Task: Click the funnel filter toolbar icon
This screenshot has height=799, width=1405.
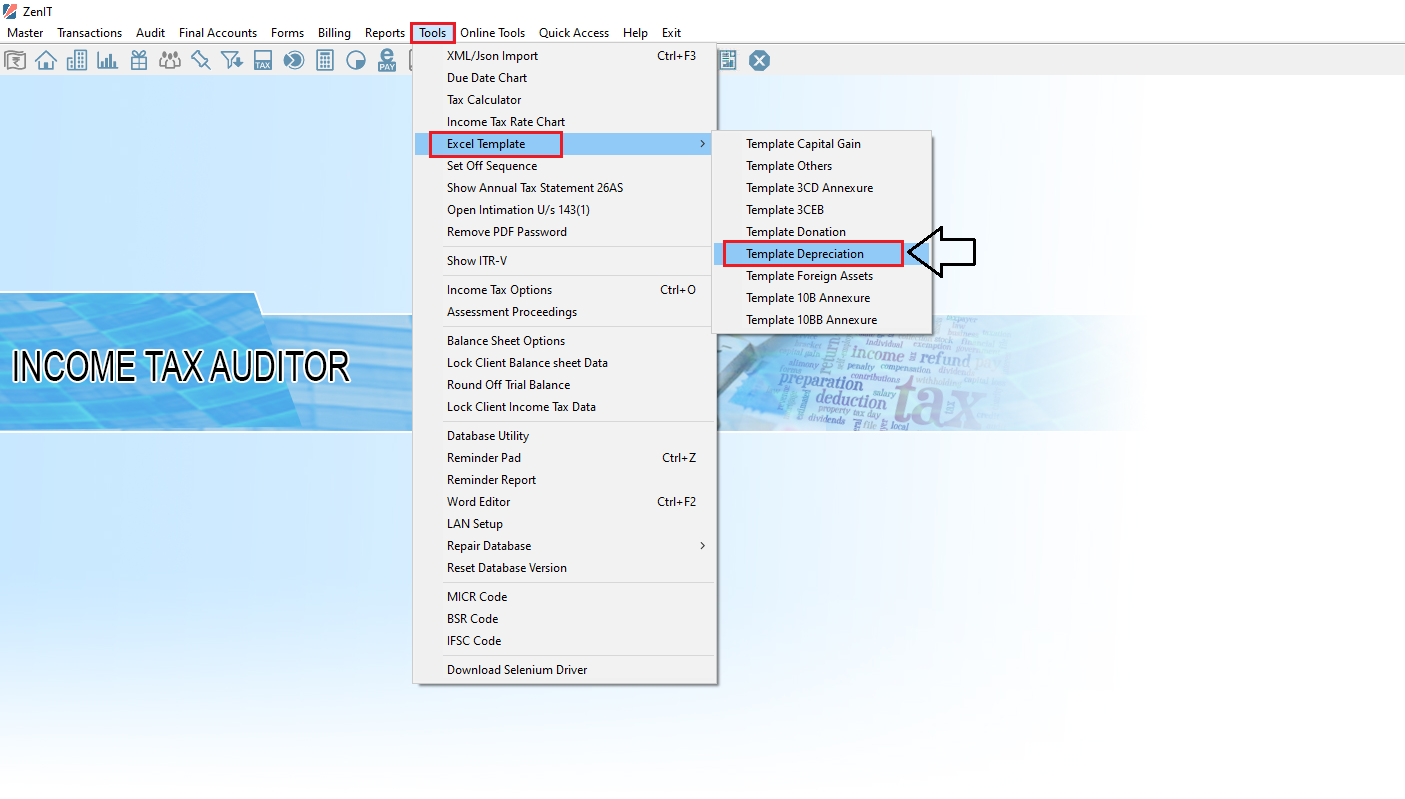Action: tap(232, 61)
